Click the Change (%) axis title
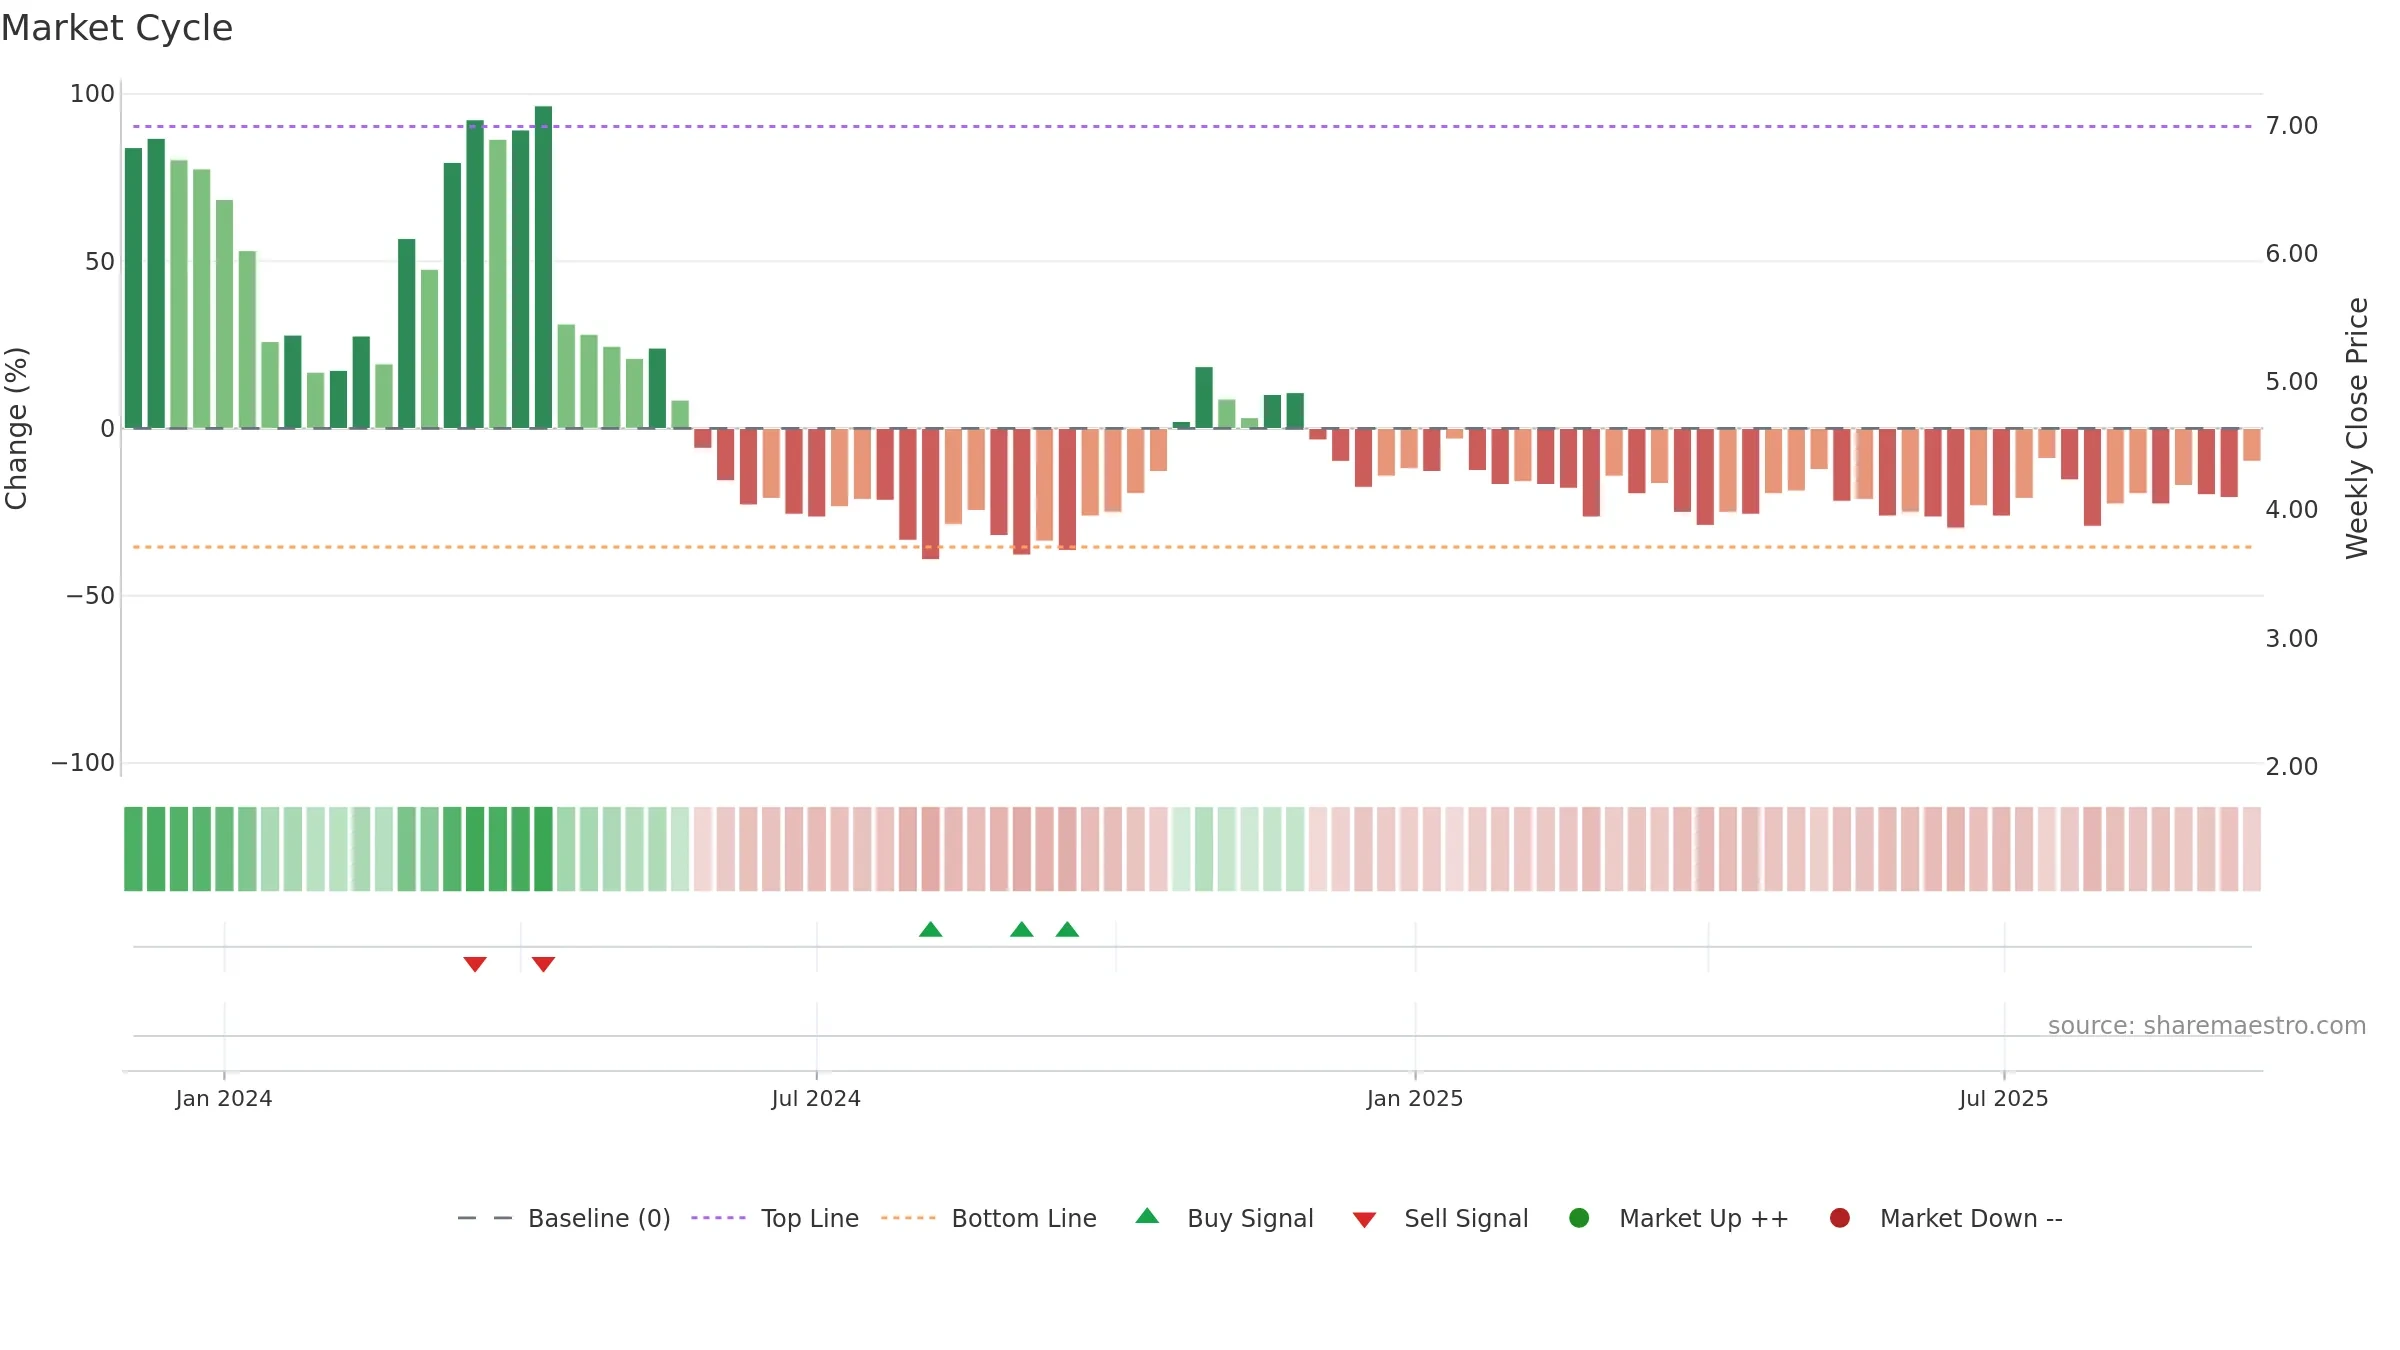This screenshot has height=1350, width=2400. pos(16,428)
